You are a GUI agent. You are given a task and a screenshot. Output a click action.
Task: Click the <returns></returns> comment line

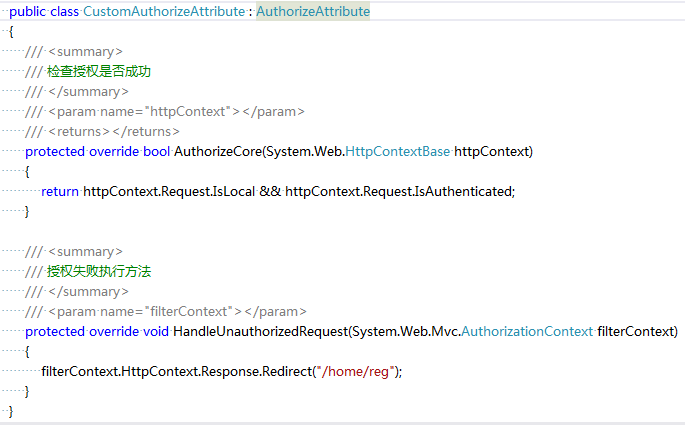click(102, 131)
